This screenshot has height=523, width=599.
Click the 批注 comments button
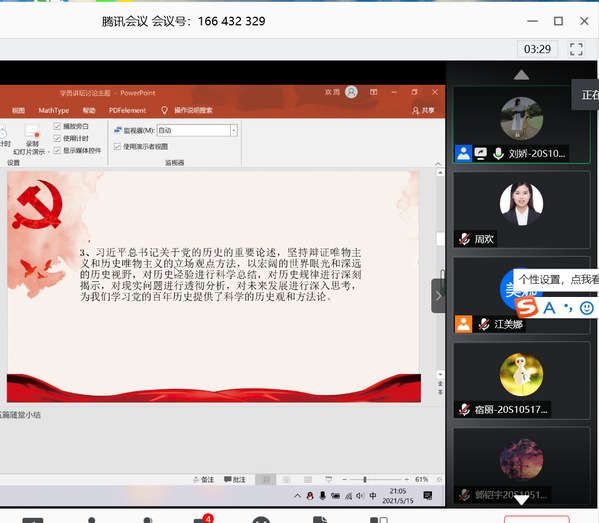click(x=235, y=479)
